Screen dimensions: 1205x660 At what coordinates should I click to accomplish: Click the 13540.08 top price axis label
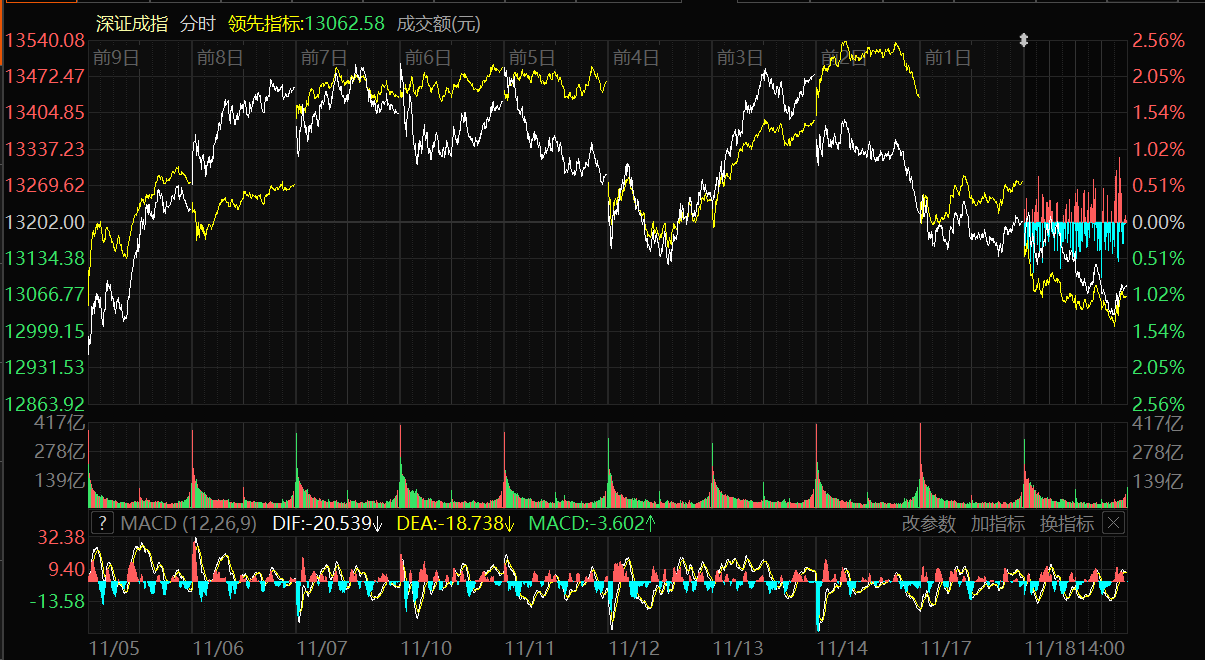coord(45,41)
